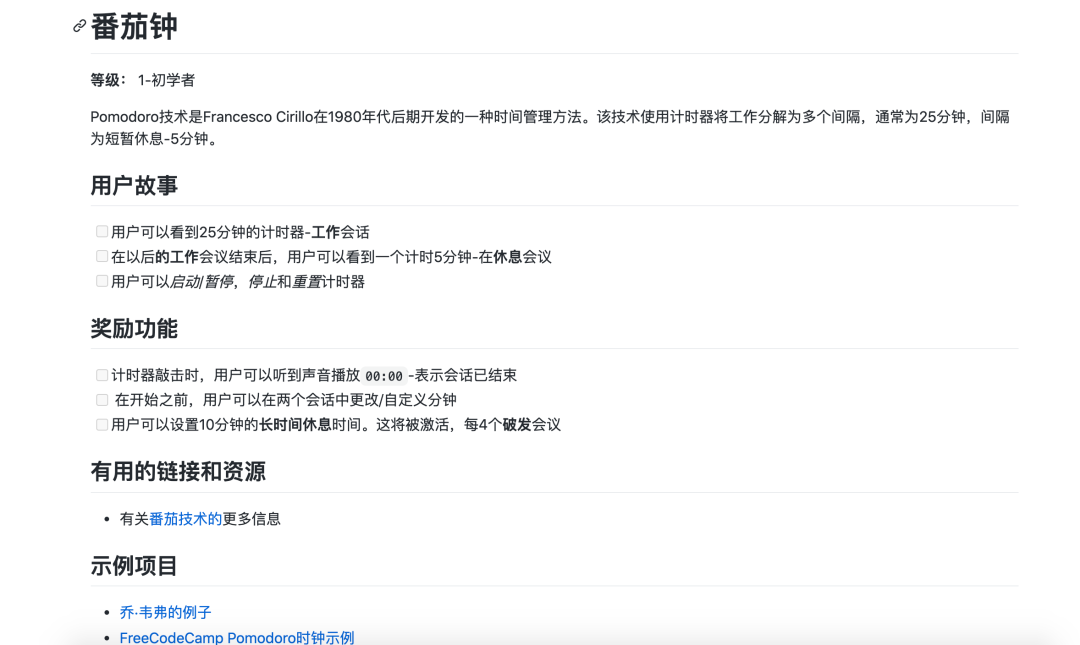Click the bold text 长时间休息

[295, 424]
